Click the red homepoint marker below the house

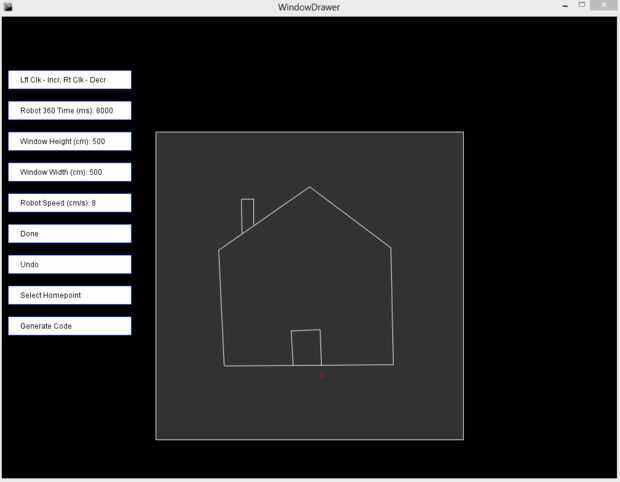point(323,376)
